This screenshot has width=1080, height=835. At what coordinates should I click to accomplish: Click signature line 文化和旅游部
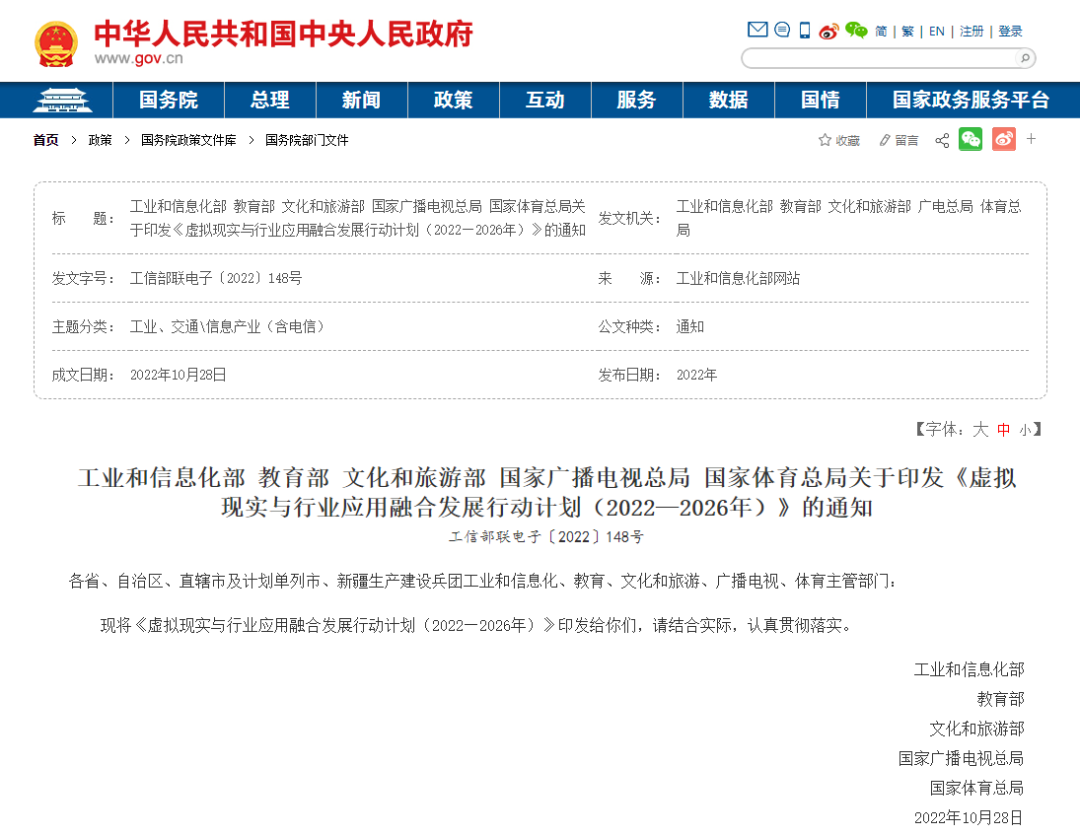pos(977,729)
